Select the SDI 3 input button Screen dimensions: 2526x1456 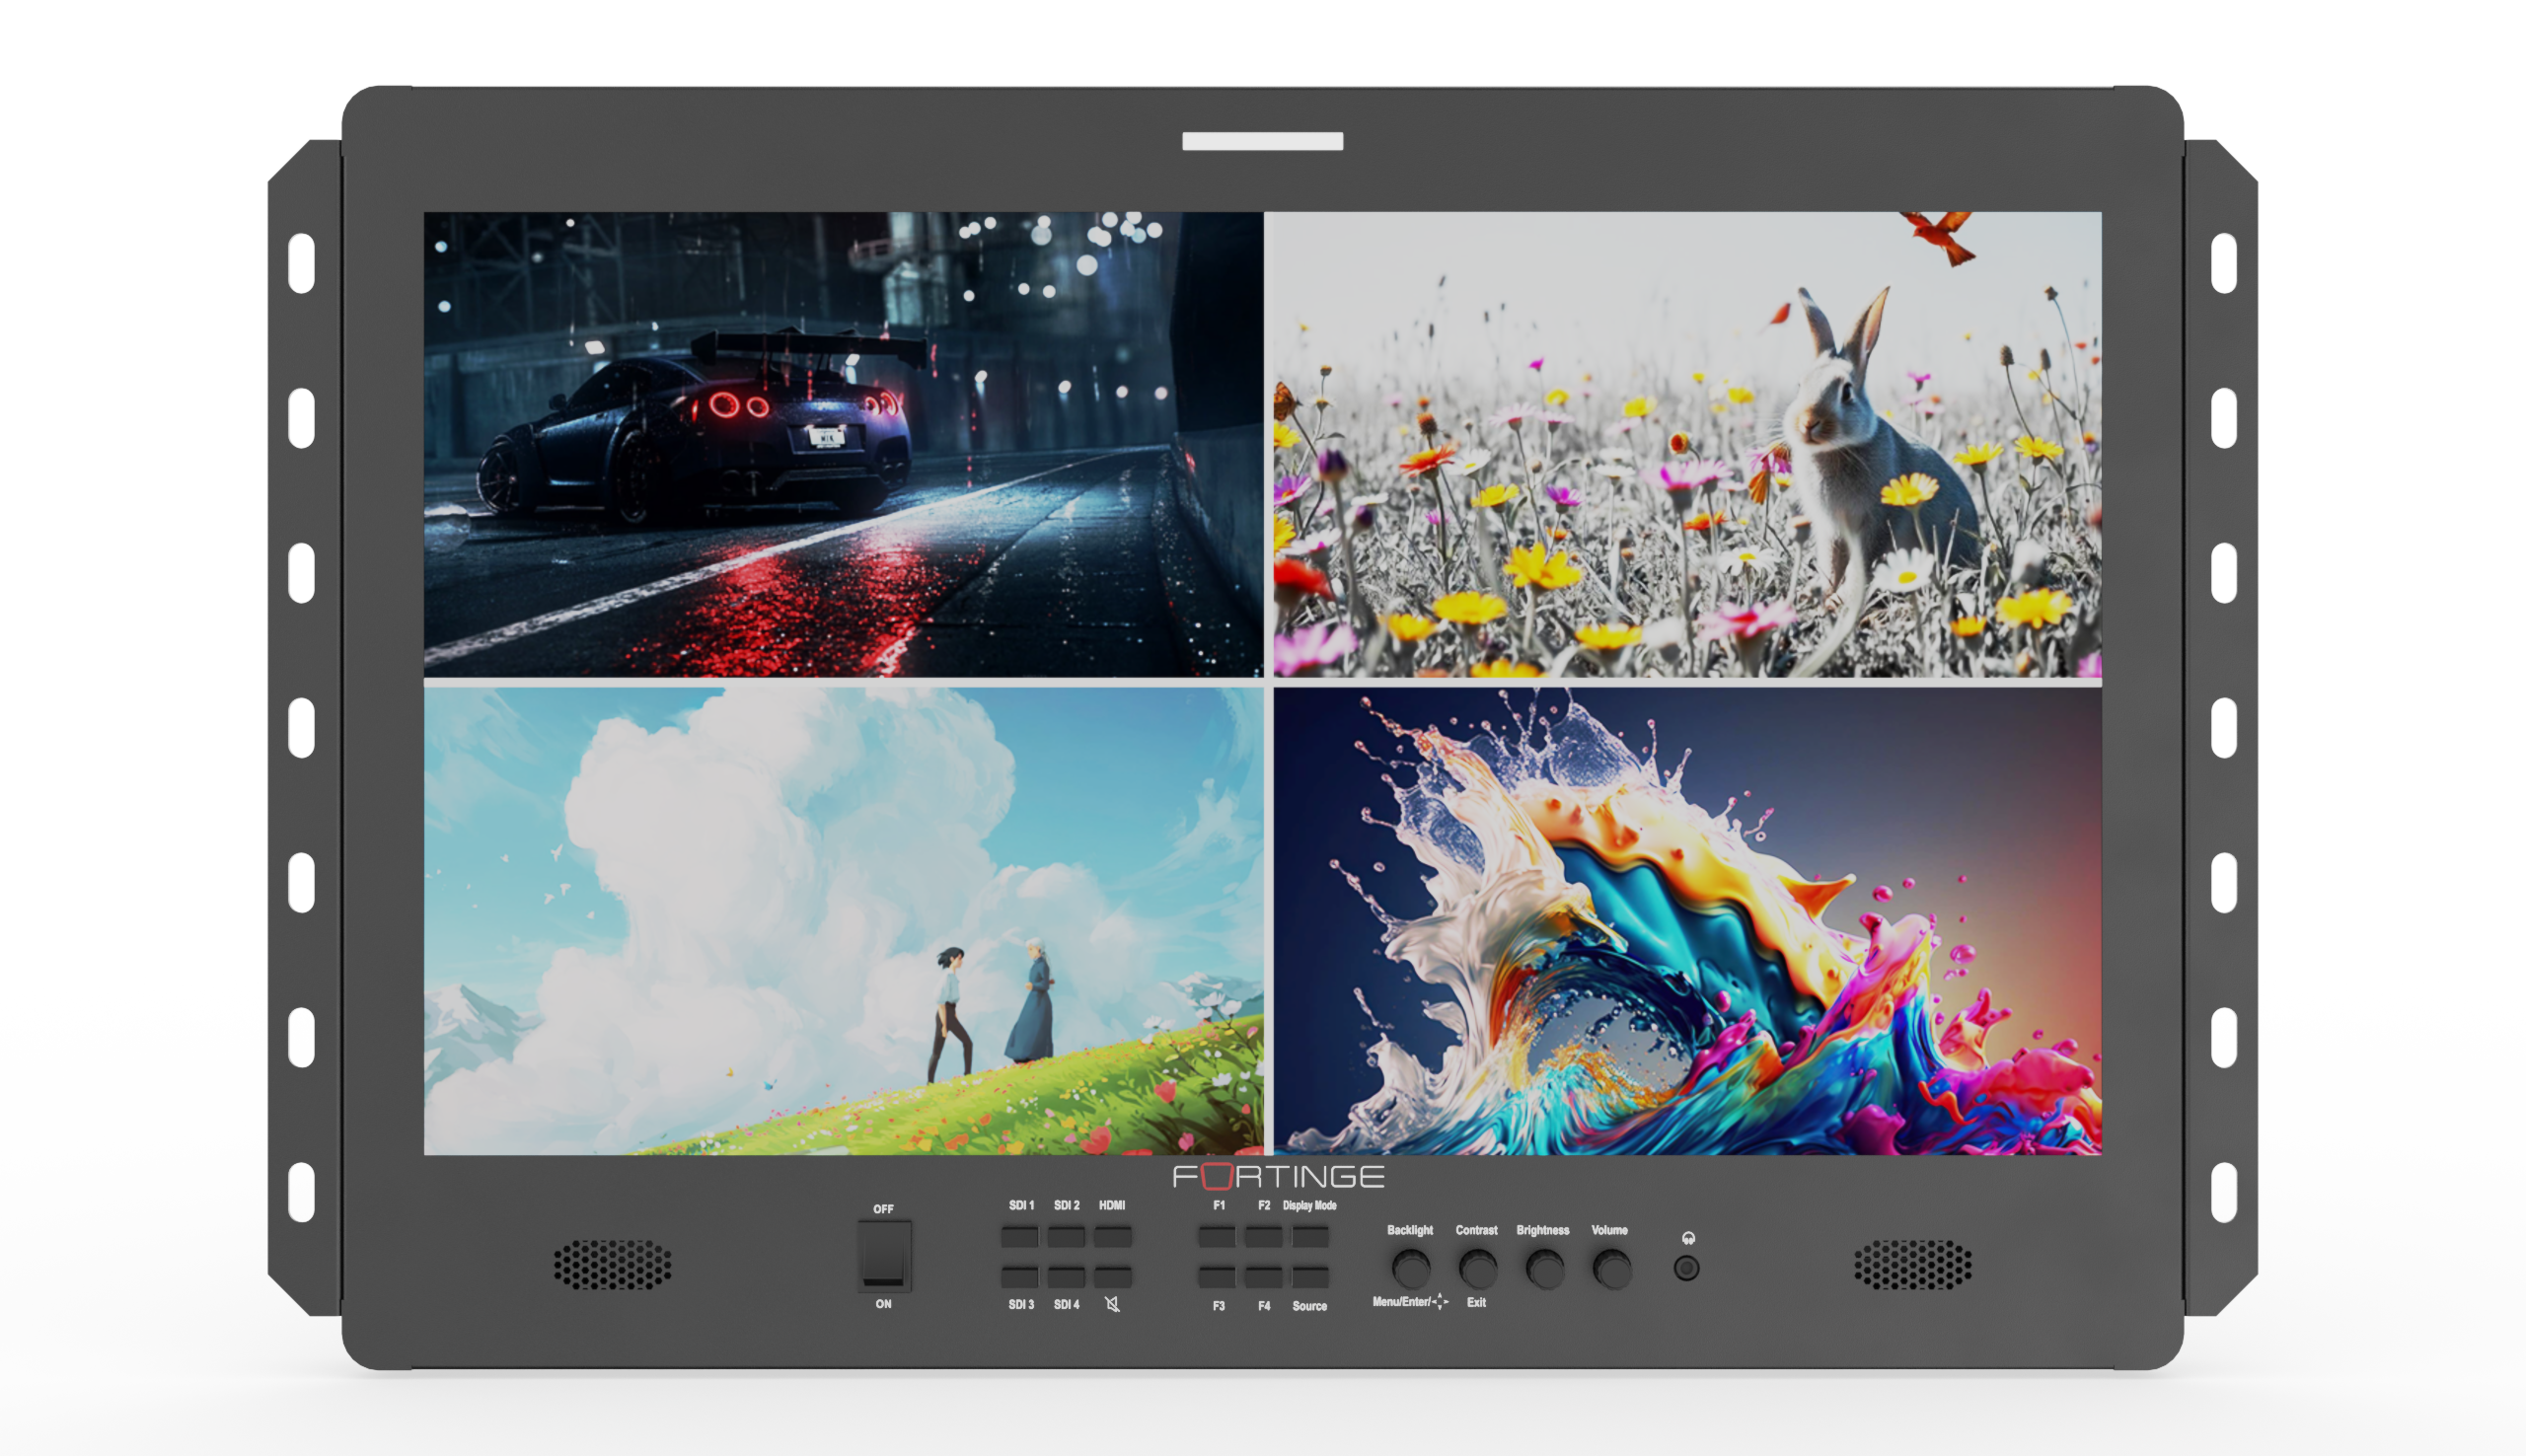[1020, 1277]
